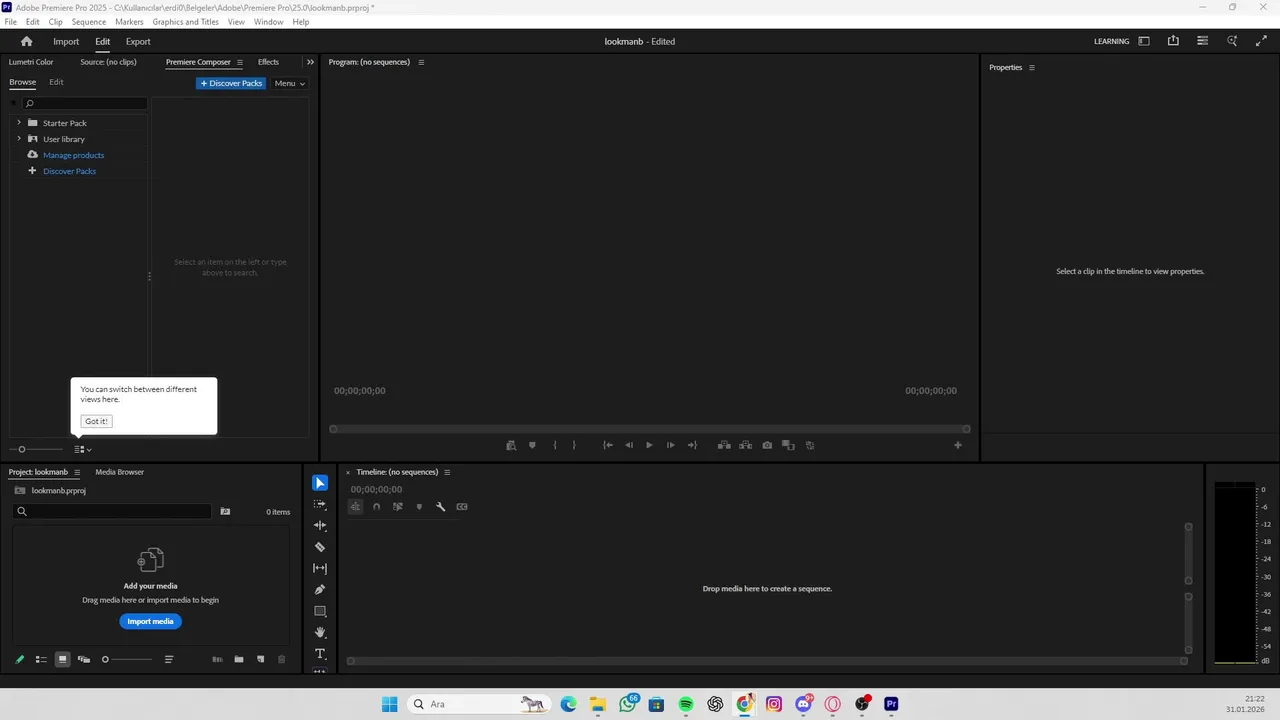Click the + Discover Packs button
This screenshot has width=1280, height=720.
click(231, 83)
